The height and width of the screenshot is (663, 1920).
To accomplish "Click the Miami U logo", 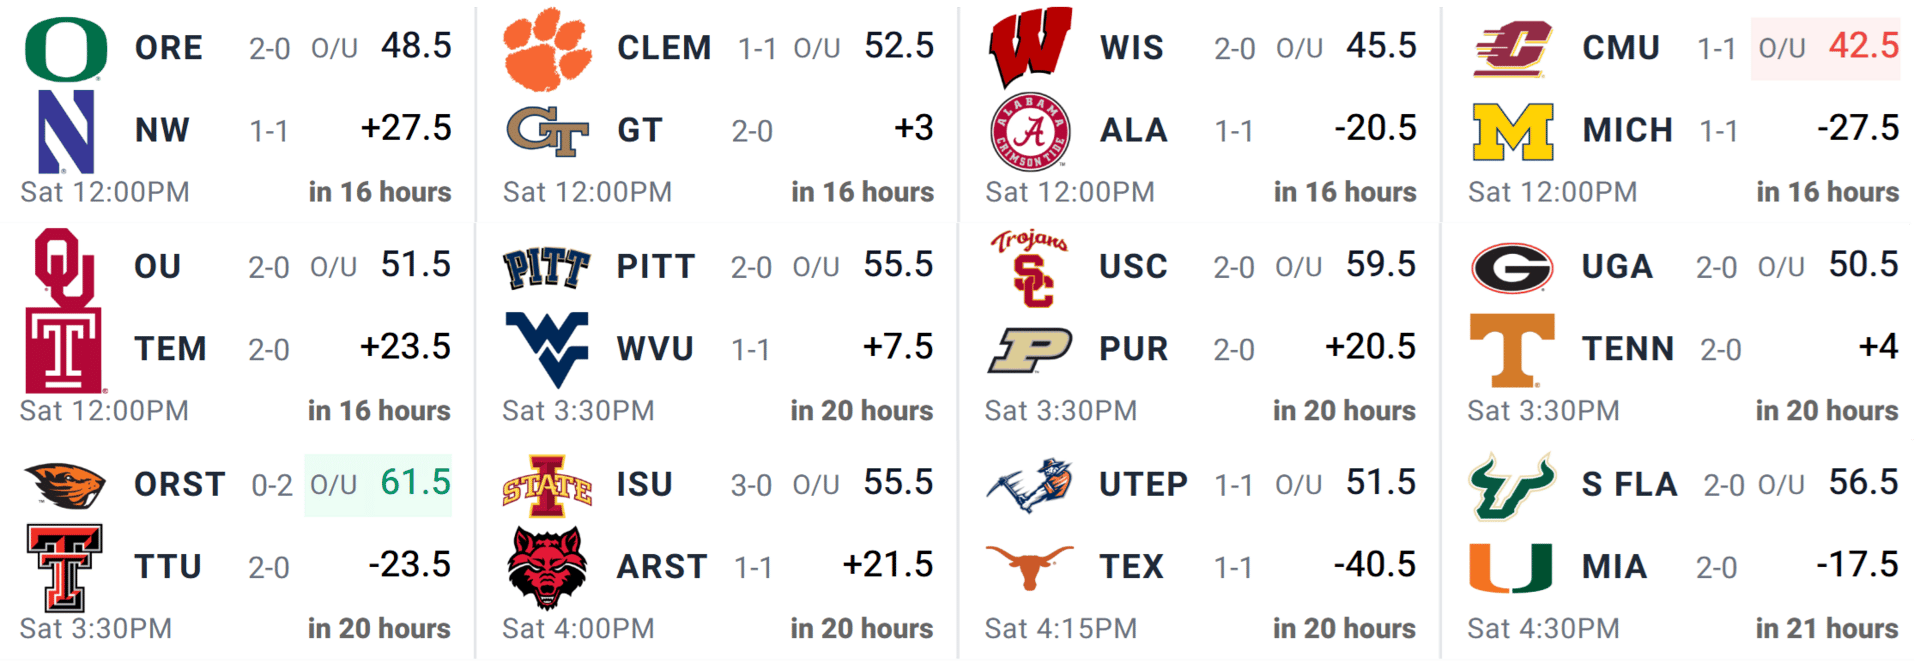I will coord(1511,567).
